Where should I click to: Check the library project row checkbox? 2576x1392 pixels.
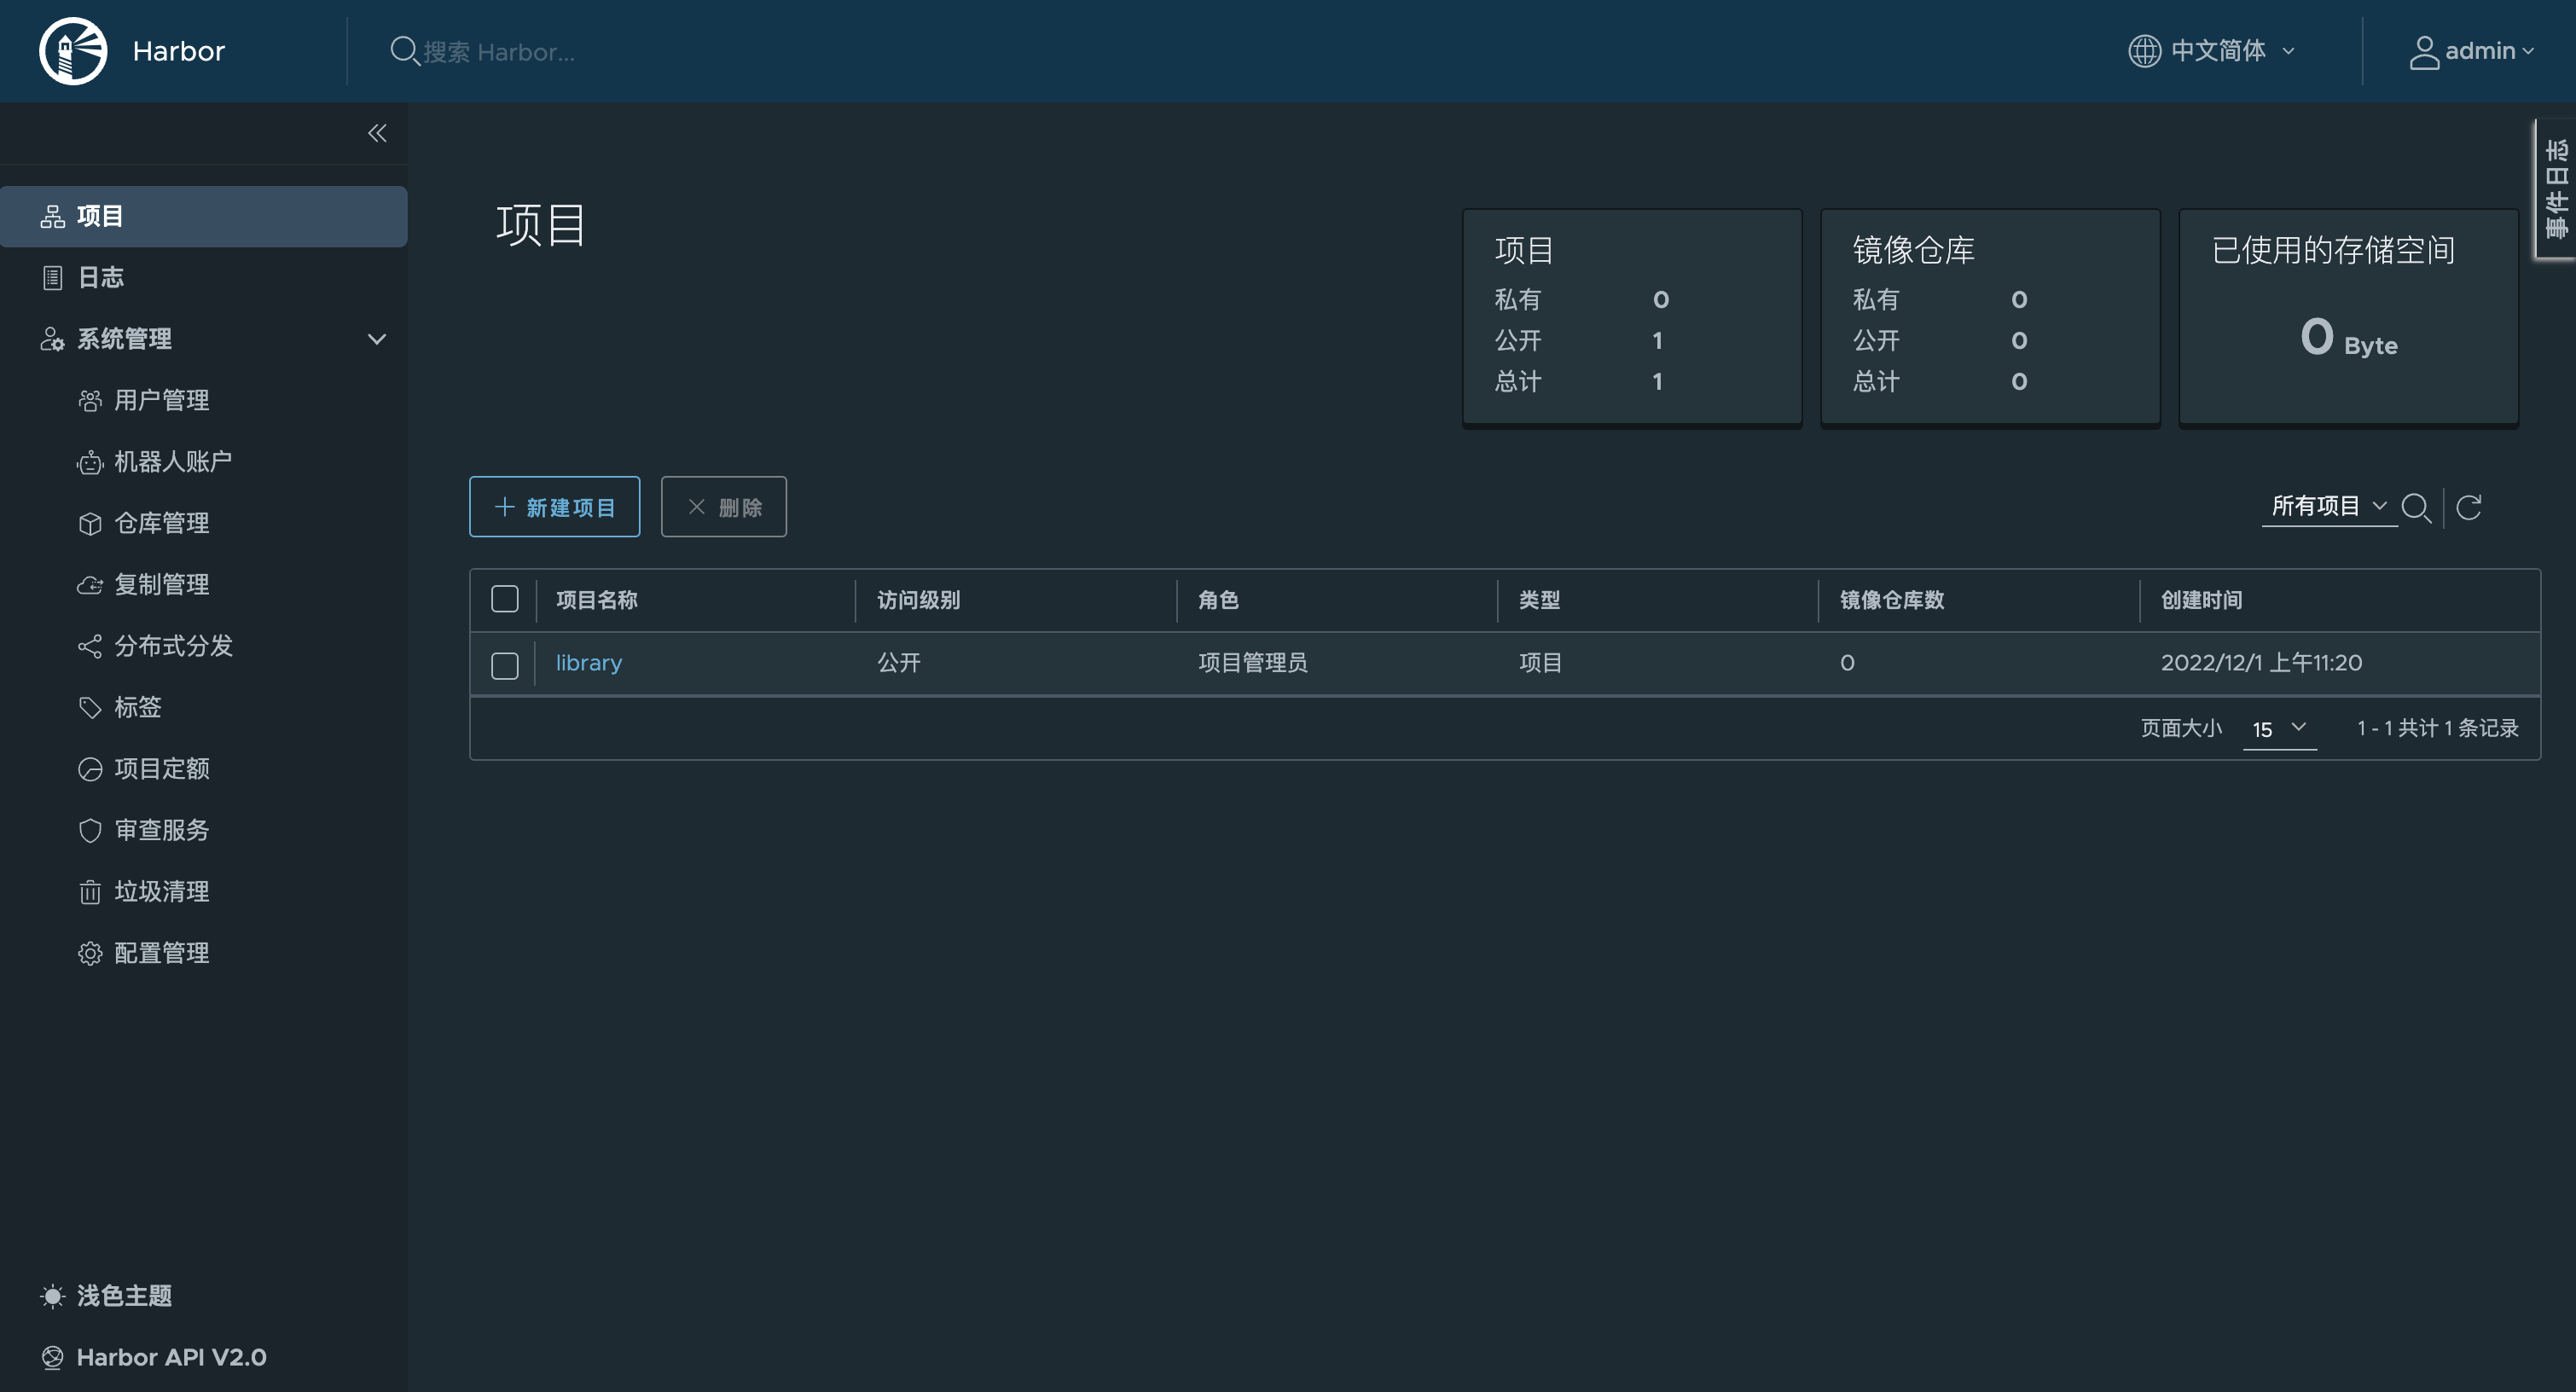tap(505, 665)
